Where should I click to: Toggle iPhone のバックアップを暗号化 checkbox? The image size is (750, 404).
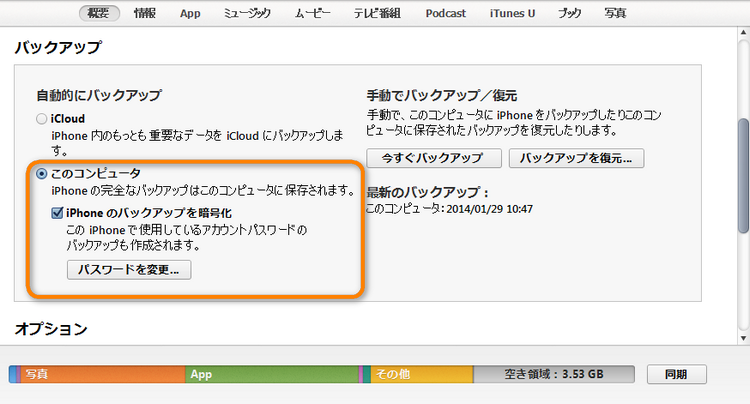(57, 213)
